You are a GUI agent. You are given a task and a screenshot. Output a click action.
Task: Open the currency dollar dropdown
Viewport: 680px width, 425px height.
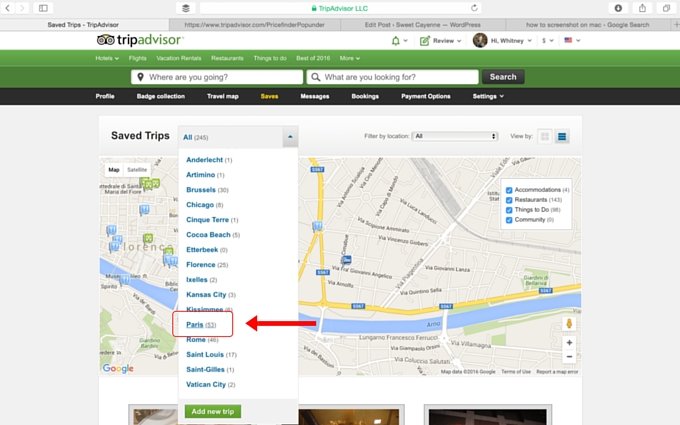(548, 40)
